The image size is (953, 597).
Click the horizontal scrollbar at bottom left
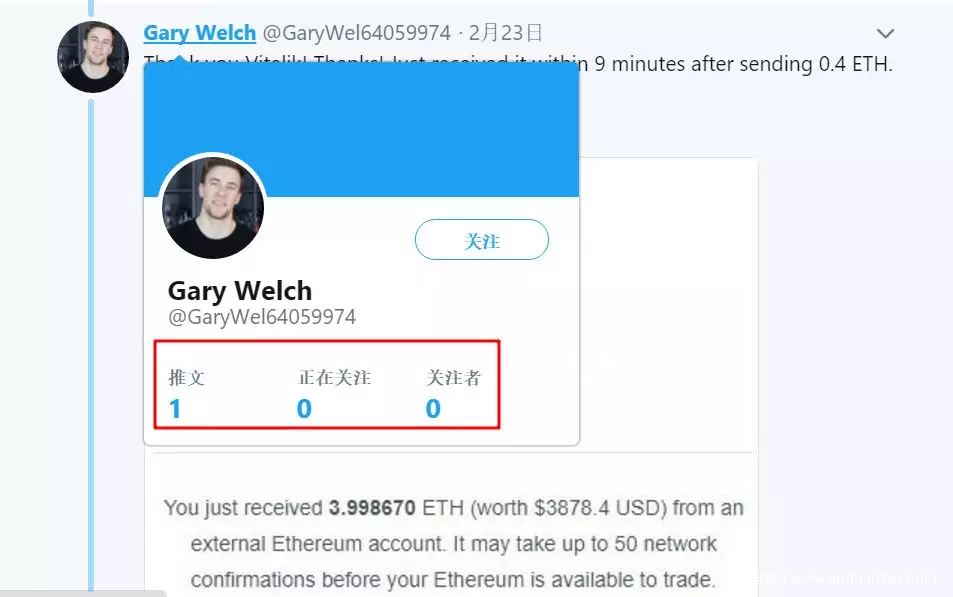[x=83, y=593]
